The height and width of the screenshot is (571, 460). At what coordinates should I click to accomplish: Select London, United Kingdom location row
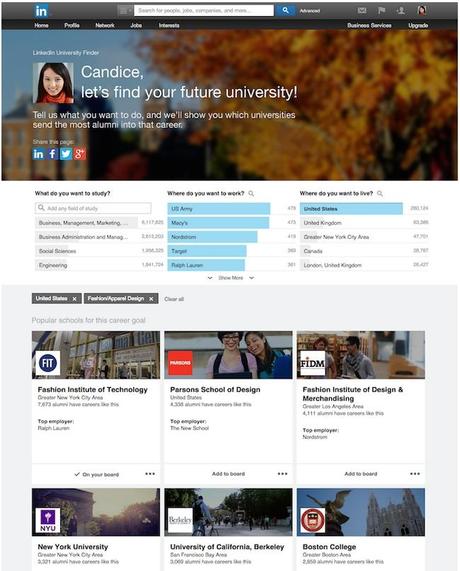coord(364,265)
